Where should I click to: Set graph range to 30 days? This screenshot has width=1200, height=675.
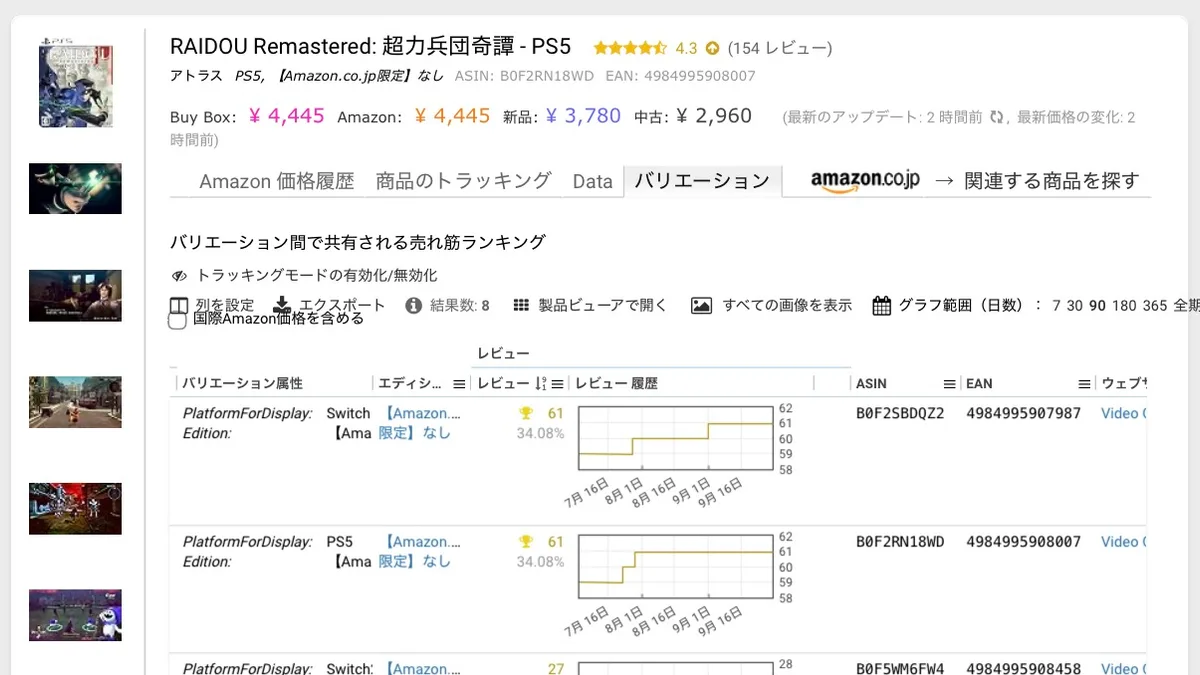click(x=1075, y=306)
